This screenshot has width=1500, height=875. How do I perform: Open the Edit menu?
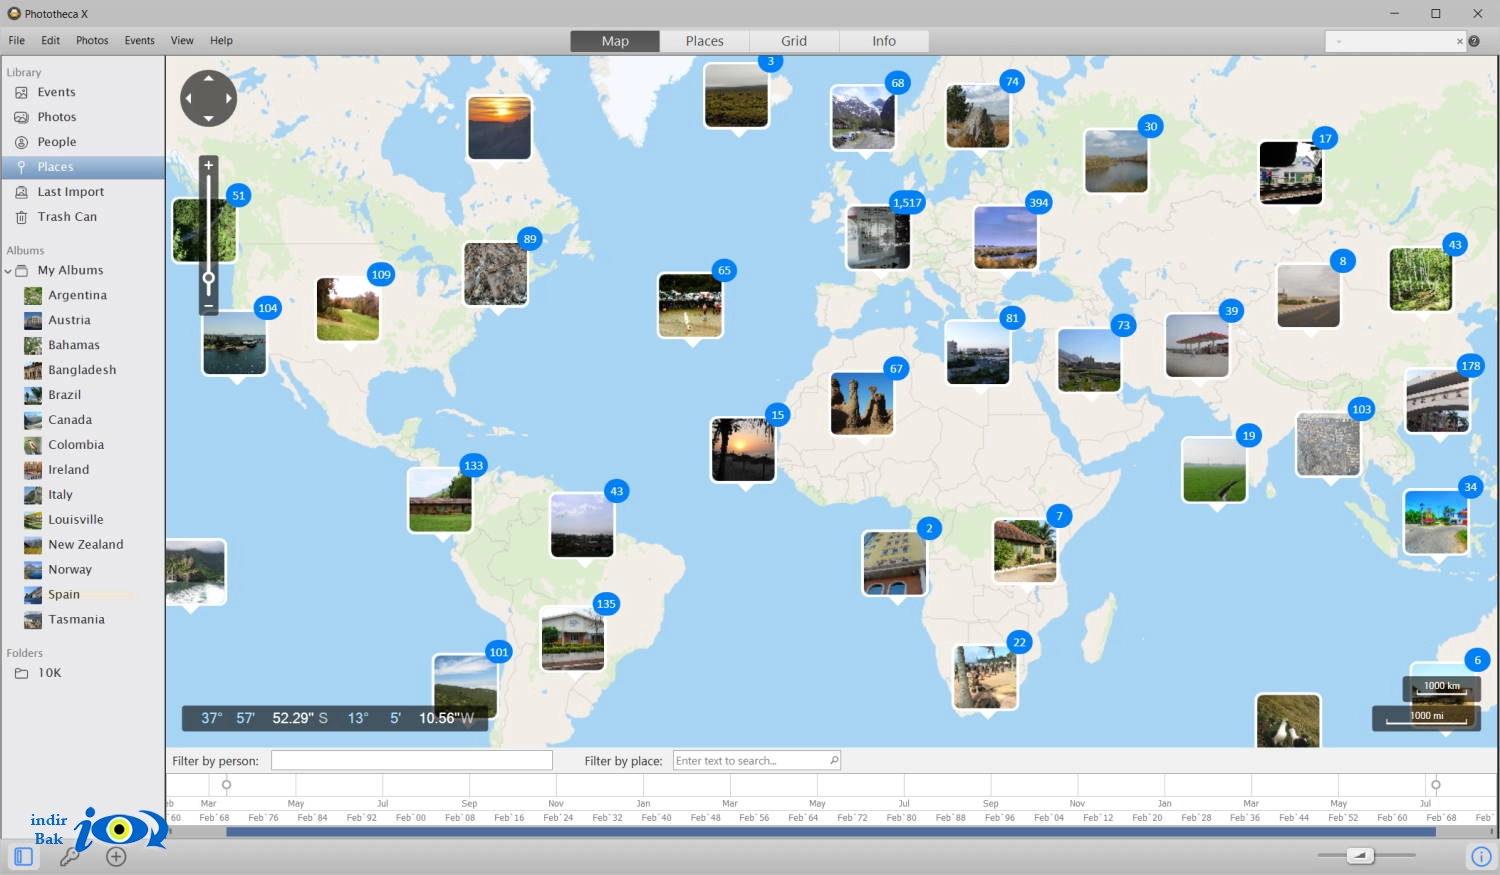tap(51, 41)
